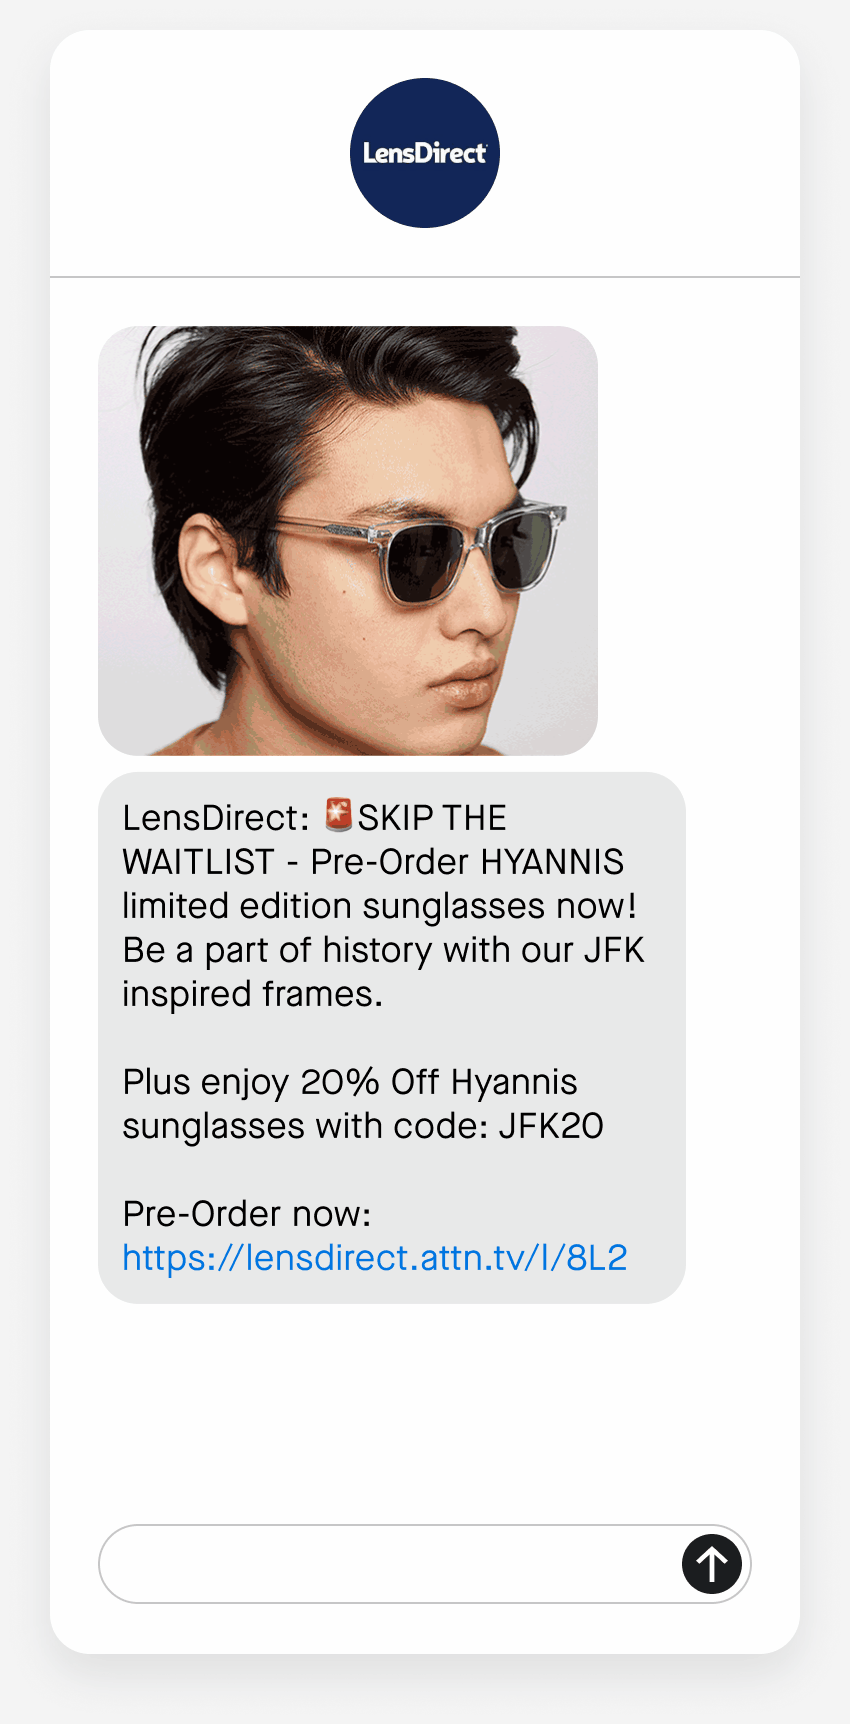Image resolution: width=850 pixels, height=1724 pixels.
Task: Click "limited edition sunglasses now!" line
Action: tap(380, 906)
